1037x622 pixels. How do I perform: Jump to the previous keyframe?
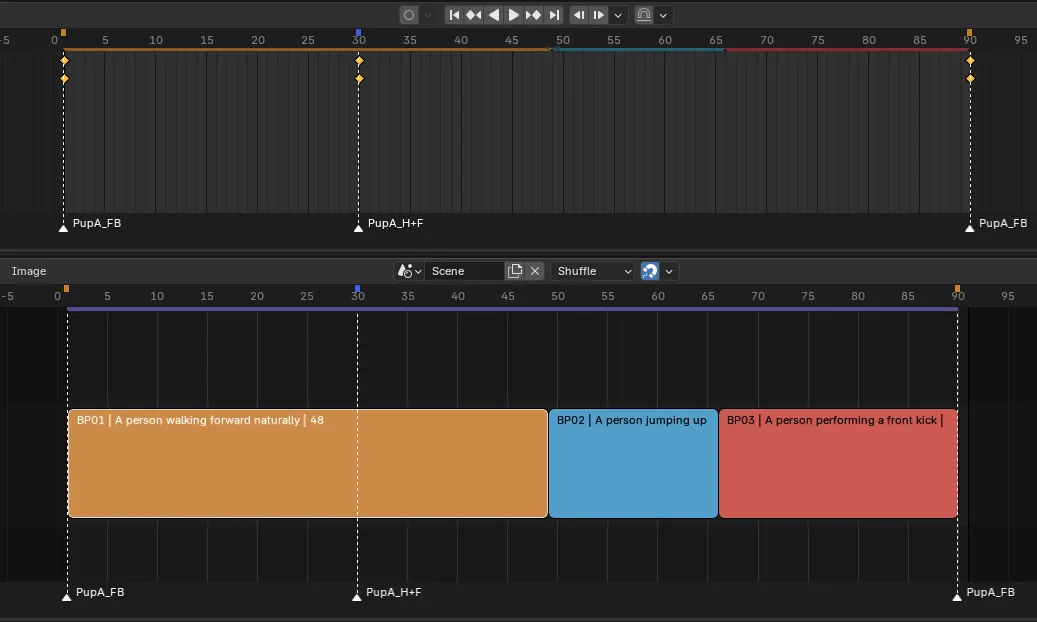474,15
